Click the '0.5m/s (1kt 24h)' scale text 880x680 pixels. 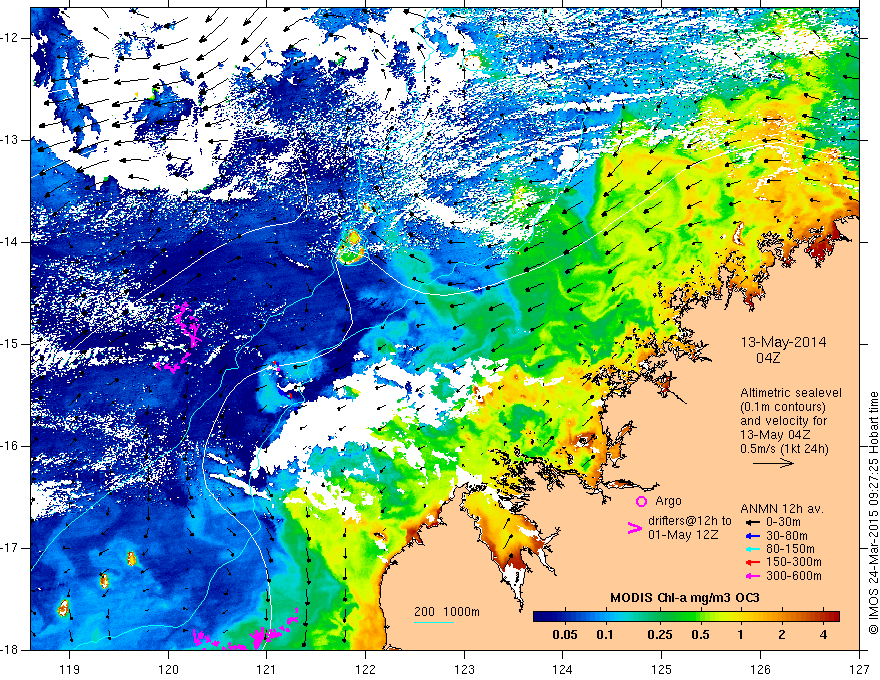(785, 449)
